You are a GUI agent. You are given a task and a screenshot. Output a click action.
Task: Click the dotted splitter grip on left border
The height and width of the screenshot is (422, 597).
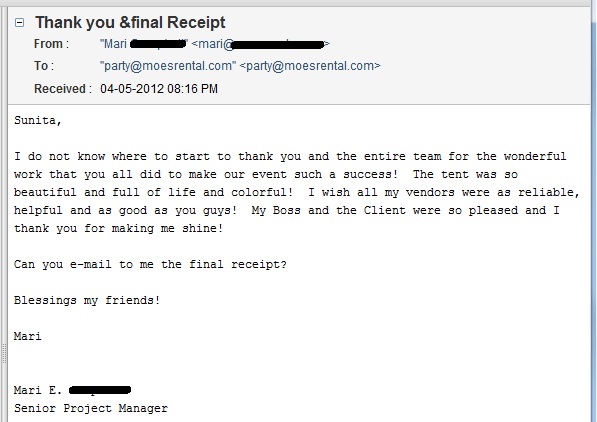coord(4,354)
